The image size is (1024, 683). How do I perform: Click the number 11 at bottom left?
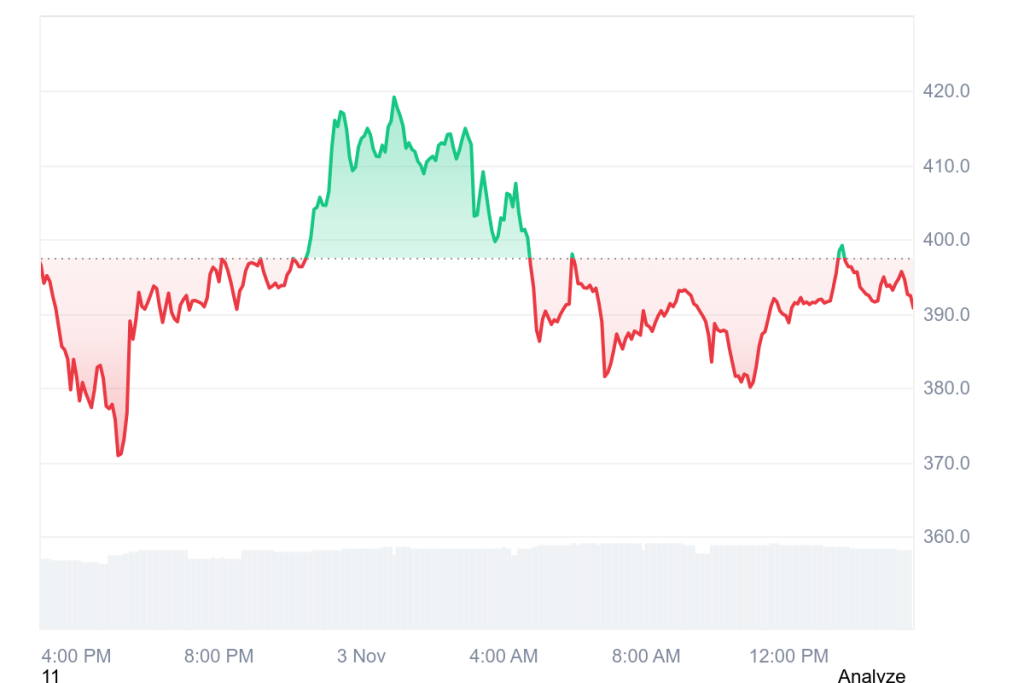51,676
